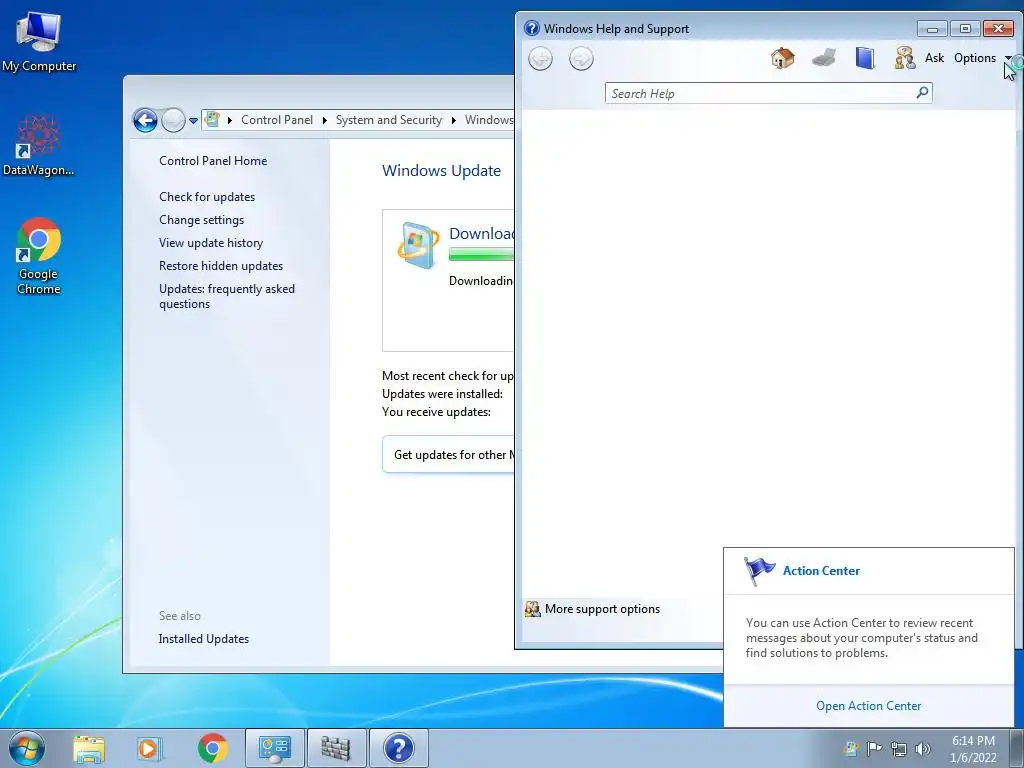This screenshot has width=1024, height=768.
Task: Click the Forward arrow in Help and Support
Action: pos(581,59)
